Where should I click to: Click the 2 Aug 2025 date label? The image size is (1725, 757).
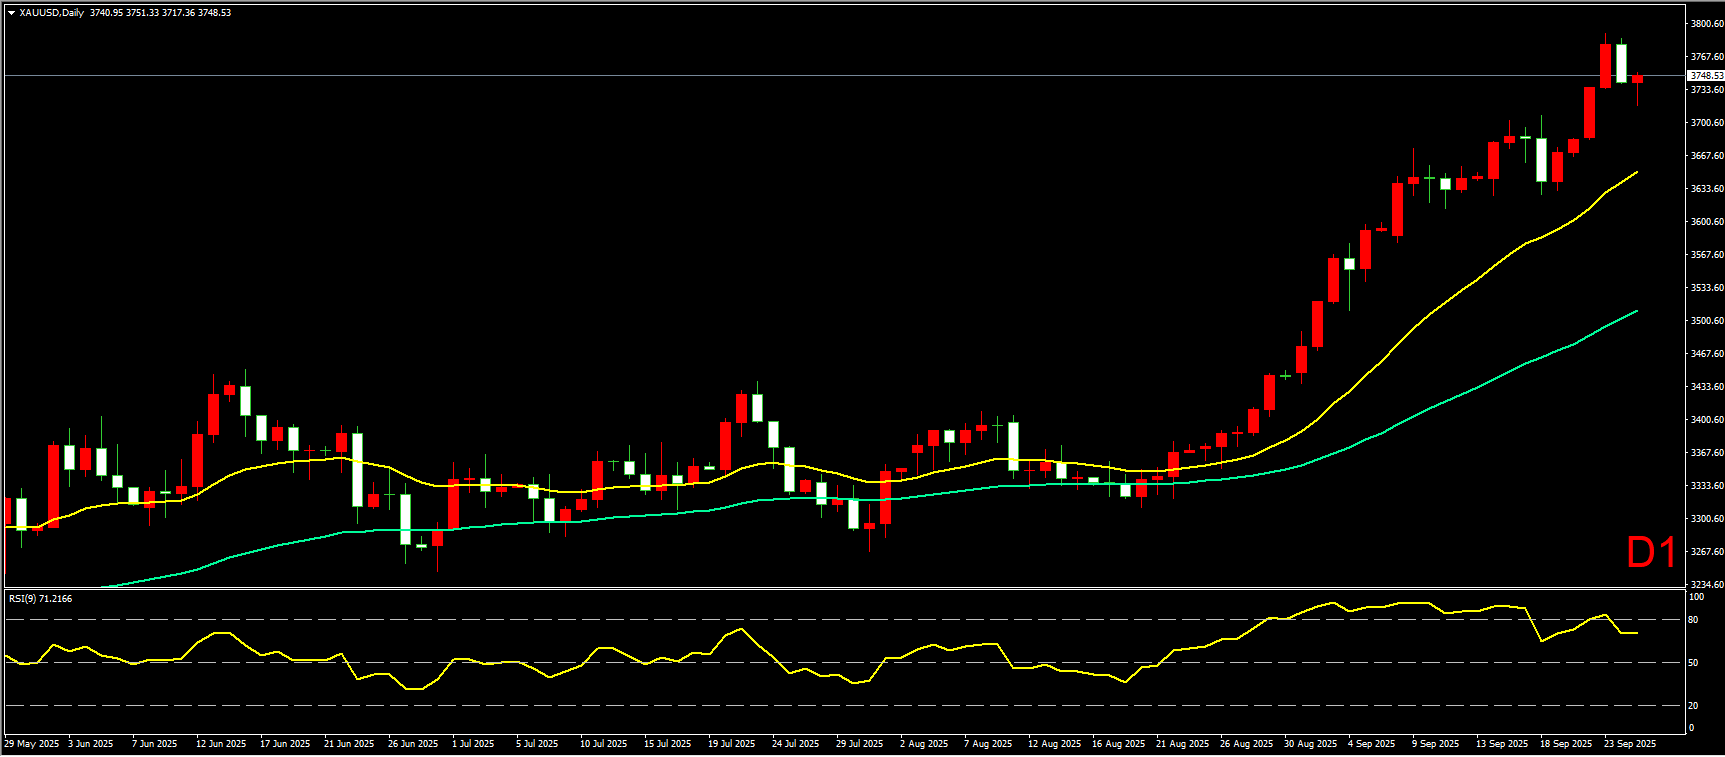(924, 744)
